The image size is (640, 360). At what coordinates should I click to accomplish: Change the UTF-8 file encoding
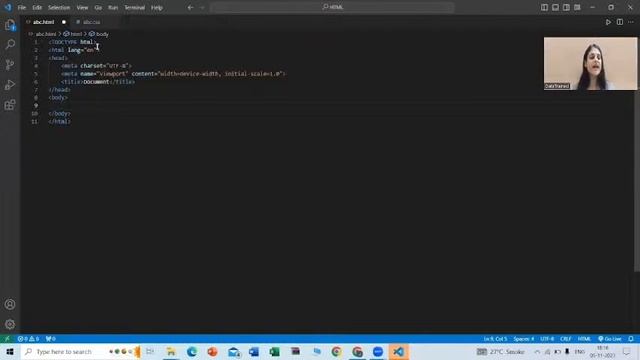[x=547, y=339]
